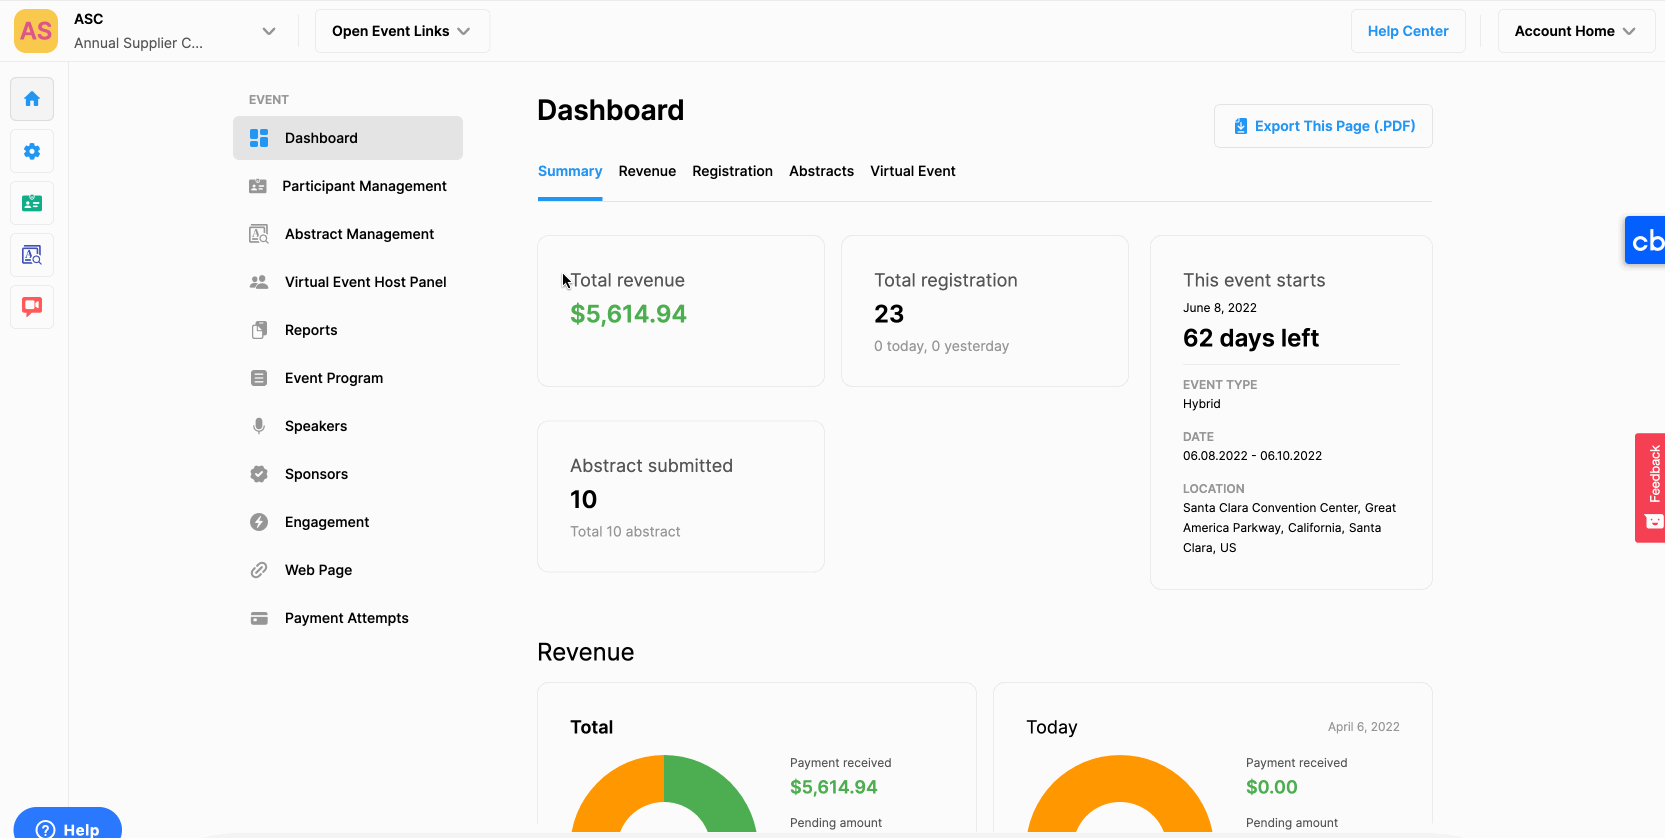Open the blue cb chat widget

click(1646, 241)
